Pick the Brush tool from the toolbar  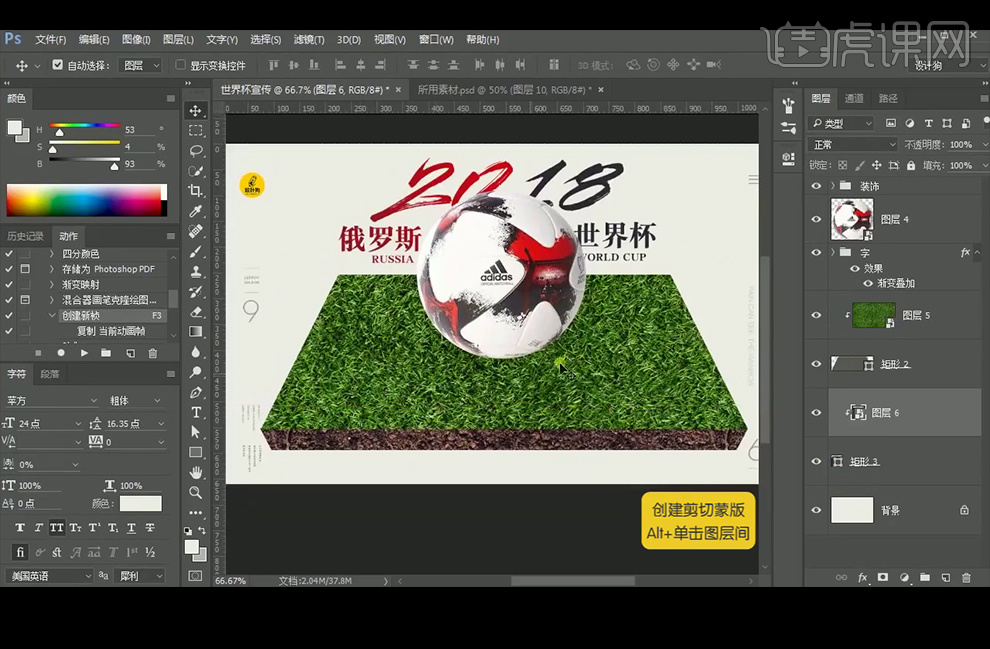tap(198, 251)
